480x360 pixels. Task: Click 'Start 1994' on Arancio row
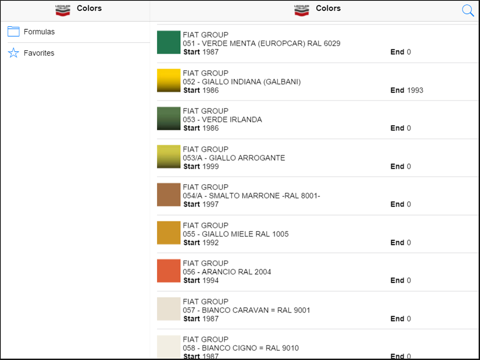click(x=201, y=281)
